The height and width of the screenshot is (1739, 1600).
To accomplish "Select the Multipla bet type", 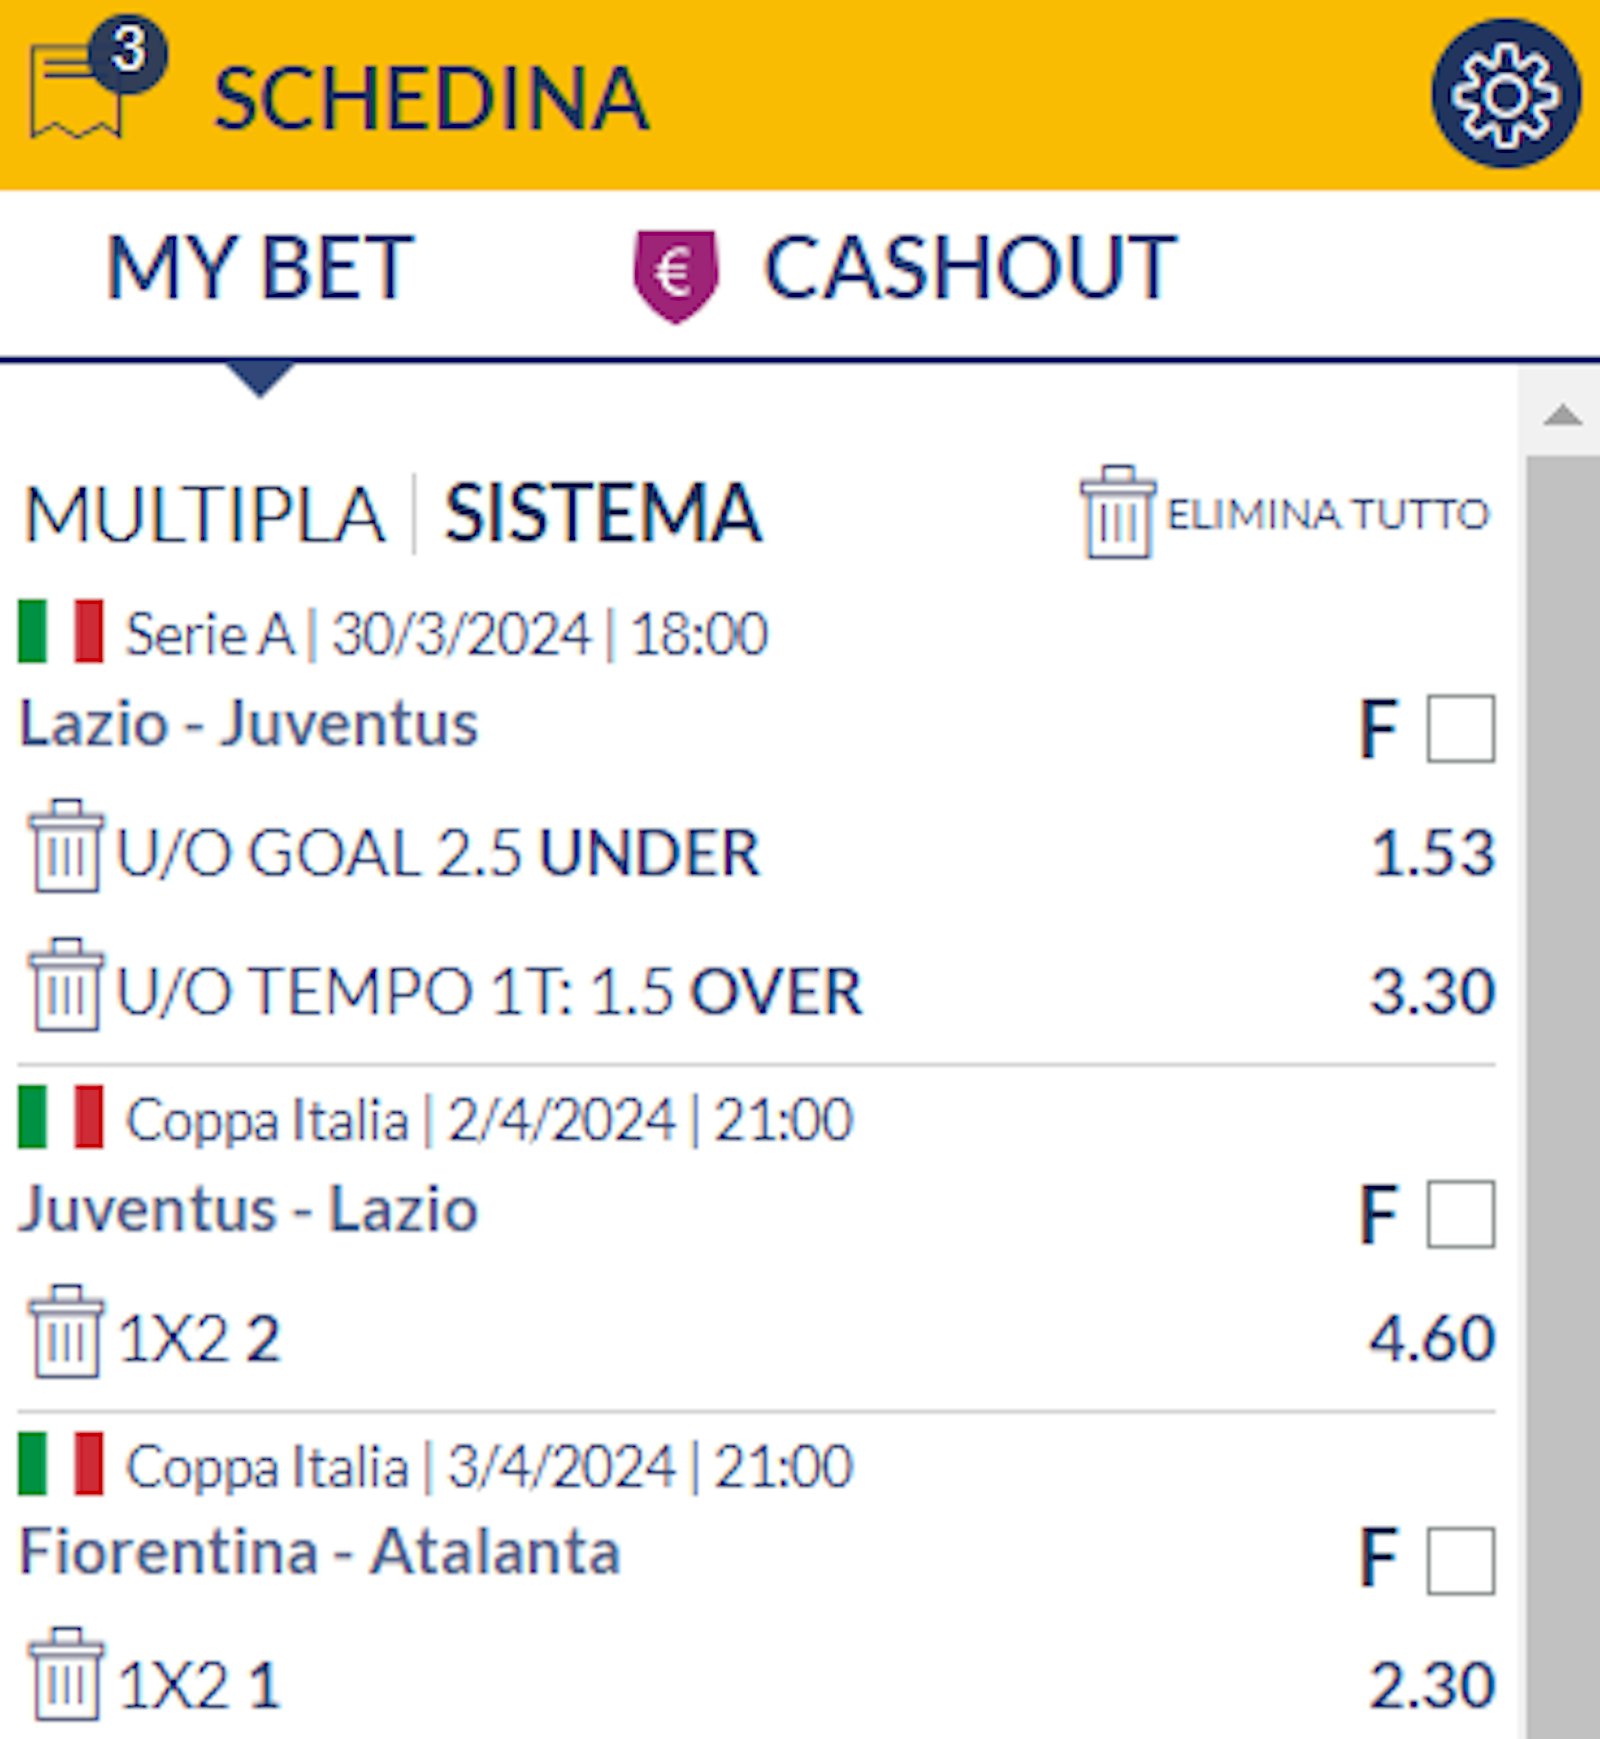I will [204, 515].
